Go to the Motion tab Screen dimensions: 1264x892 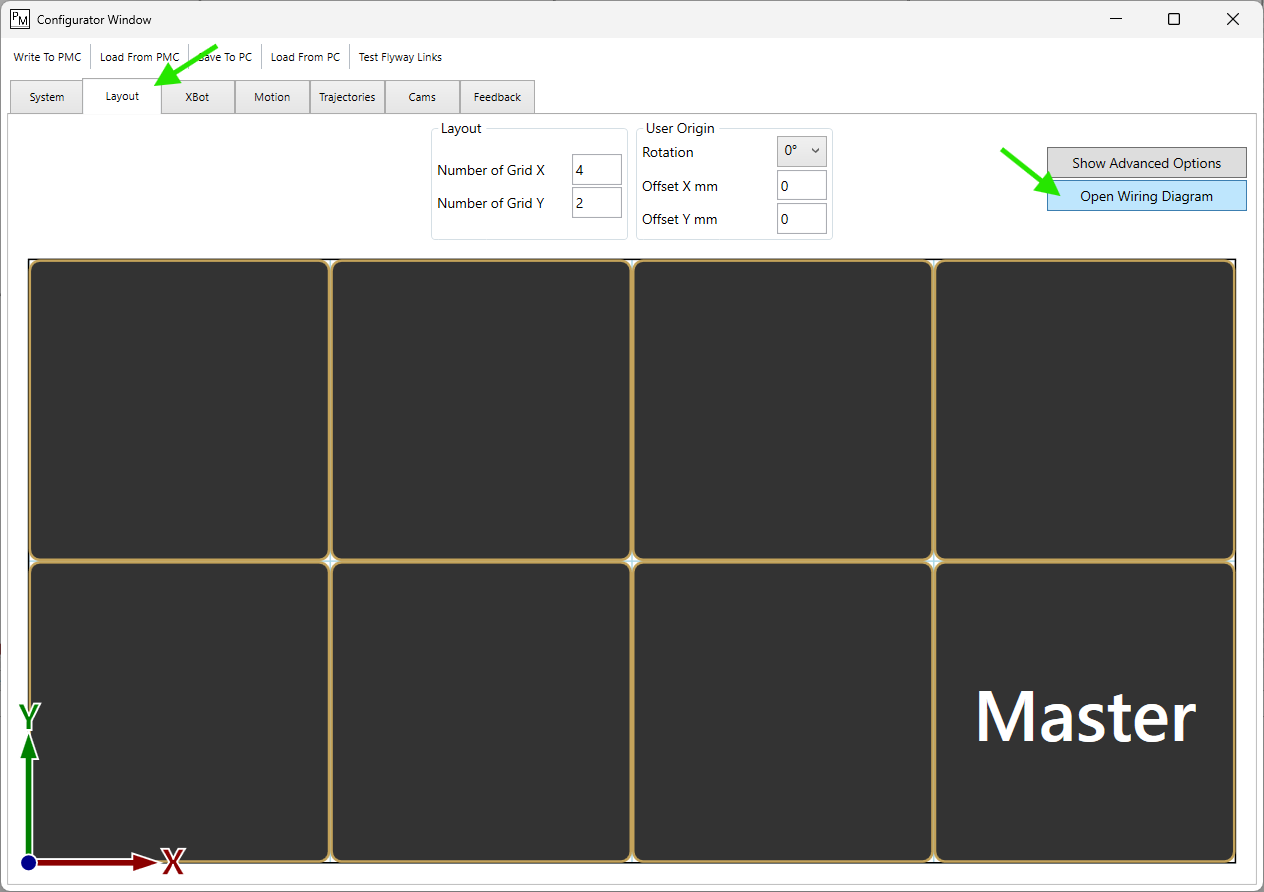[x=272, y=97]
